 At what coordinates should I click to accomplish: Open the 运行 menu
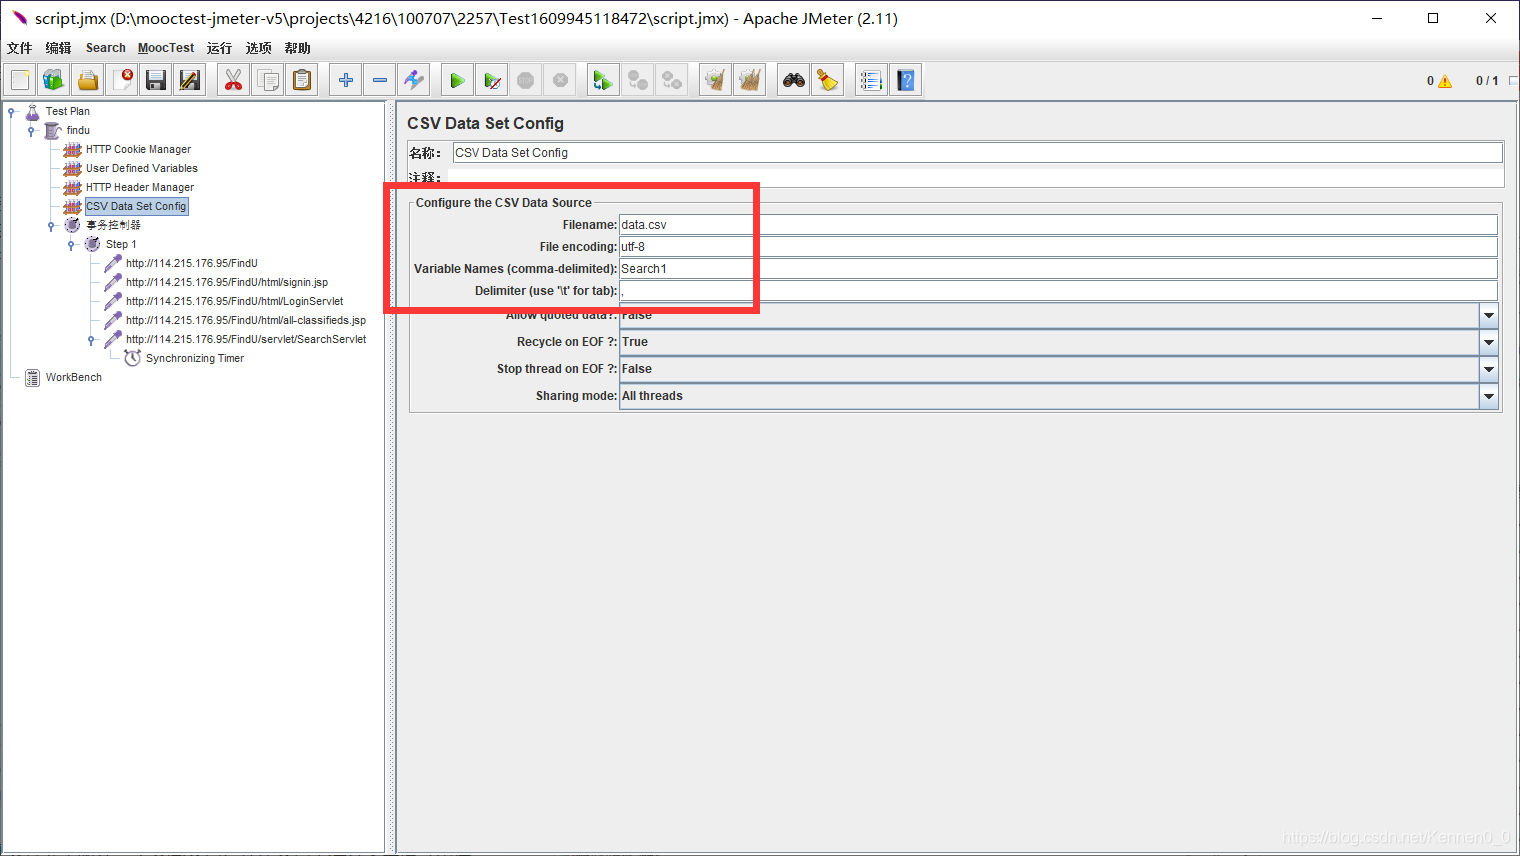point(219,48)
